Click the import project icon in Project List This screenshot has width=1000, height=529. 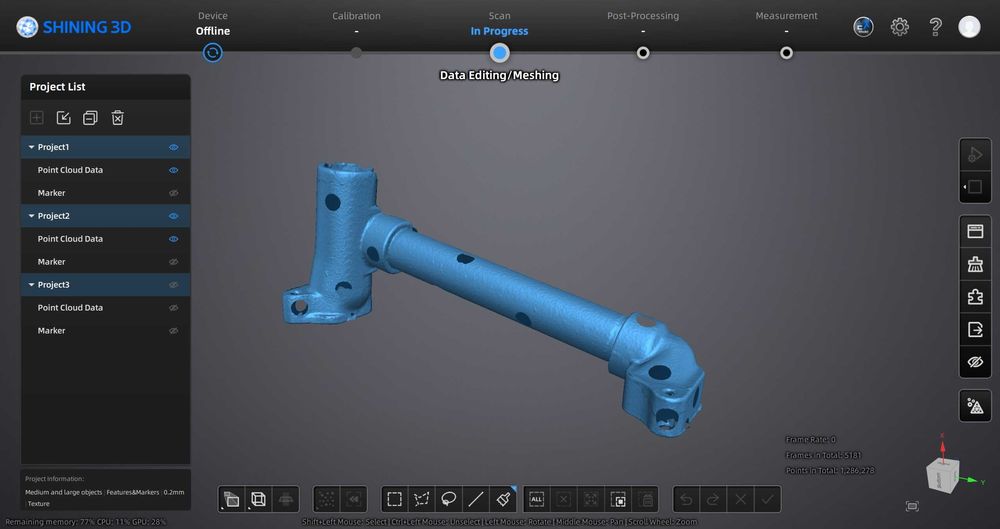point(63,117)
